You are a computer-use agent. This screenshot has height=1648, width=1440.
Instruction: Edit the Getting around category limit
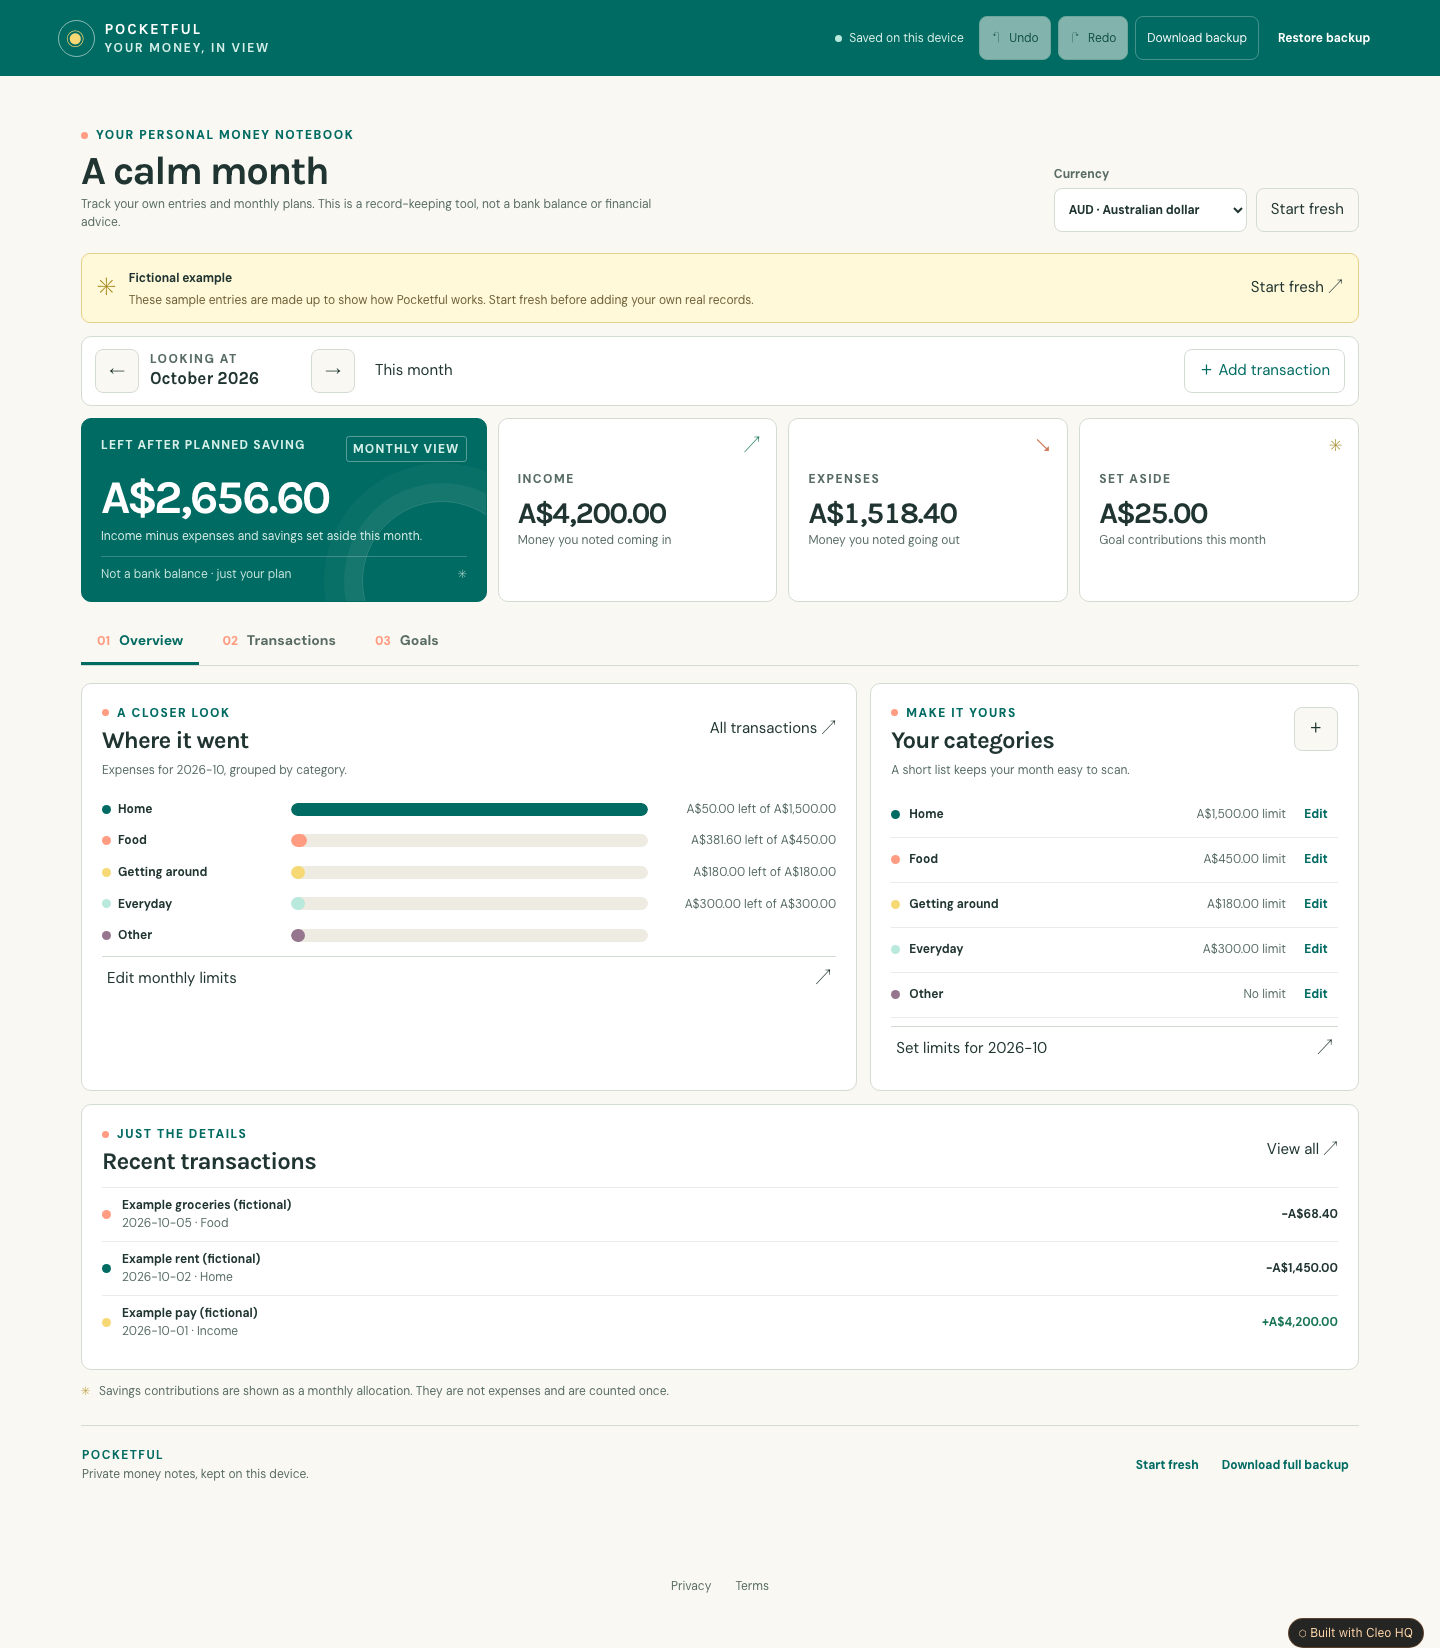pyautogui.click(x=1315, y=904)
